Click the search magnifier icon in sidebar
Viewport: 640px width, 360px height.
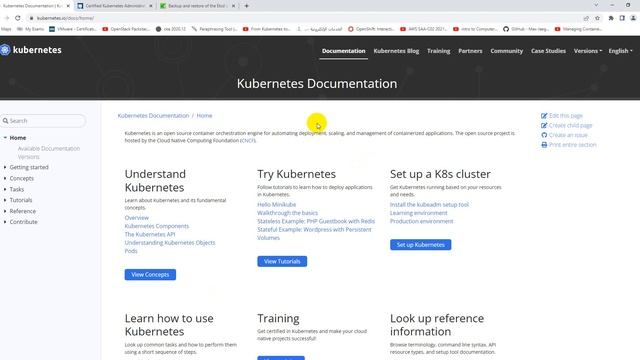(5, 121)
